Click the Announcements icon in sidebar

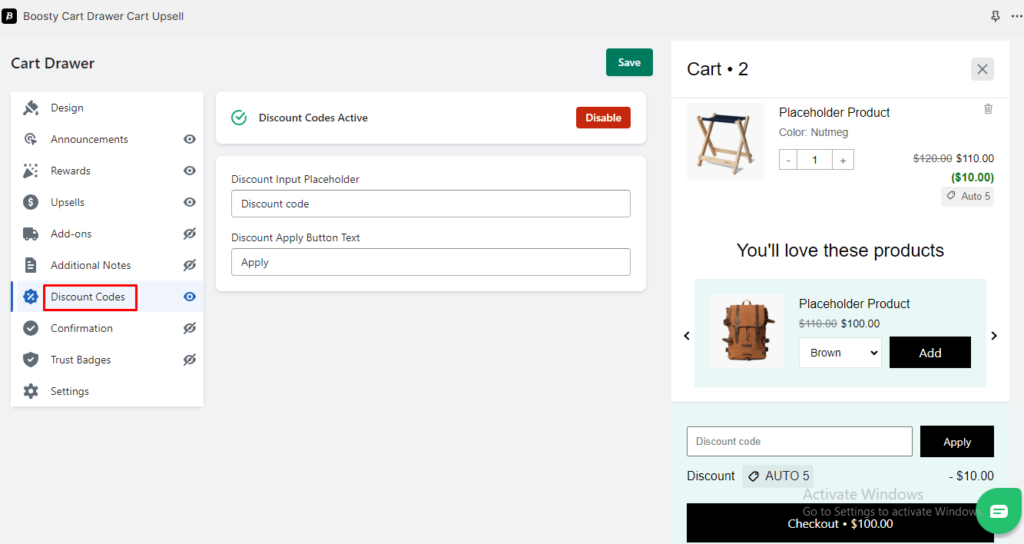[x=31, y=139]
